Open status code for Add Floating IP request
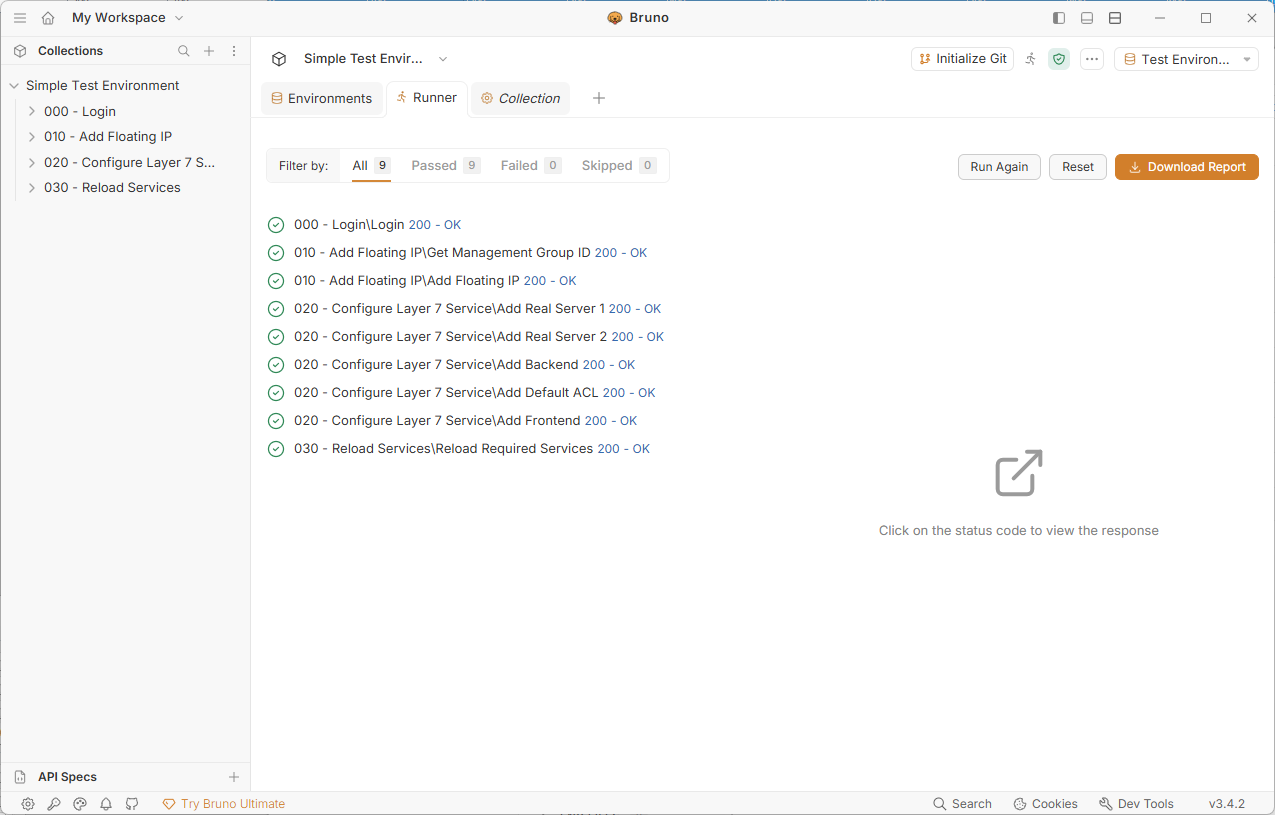Viewport: 1275px width, 815px height. pyautogui.click(x=550, y=281)
